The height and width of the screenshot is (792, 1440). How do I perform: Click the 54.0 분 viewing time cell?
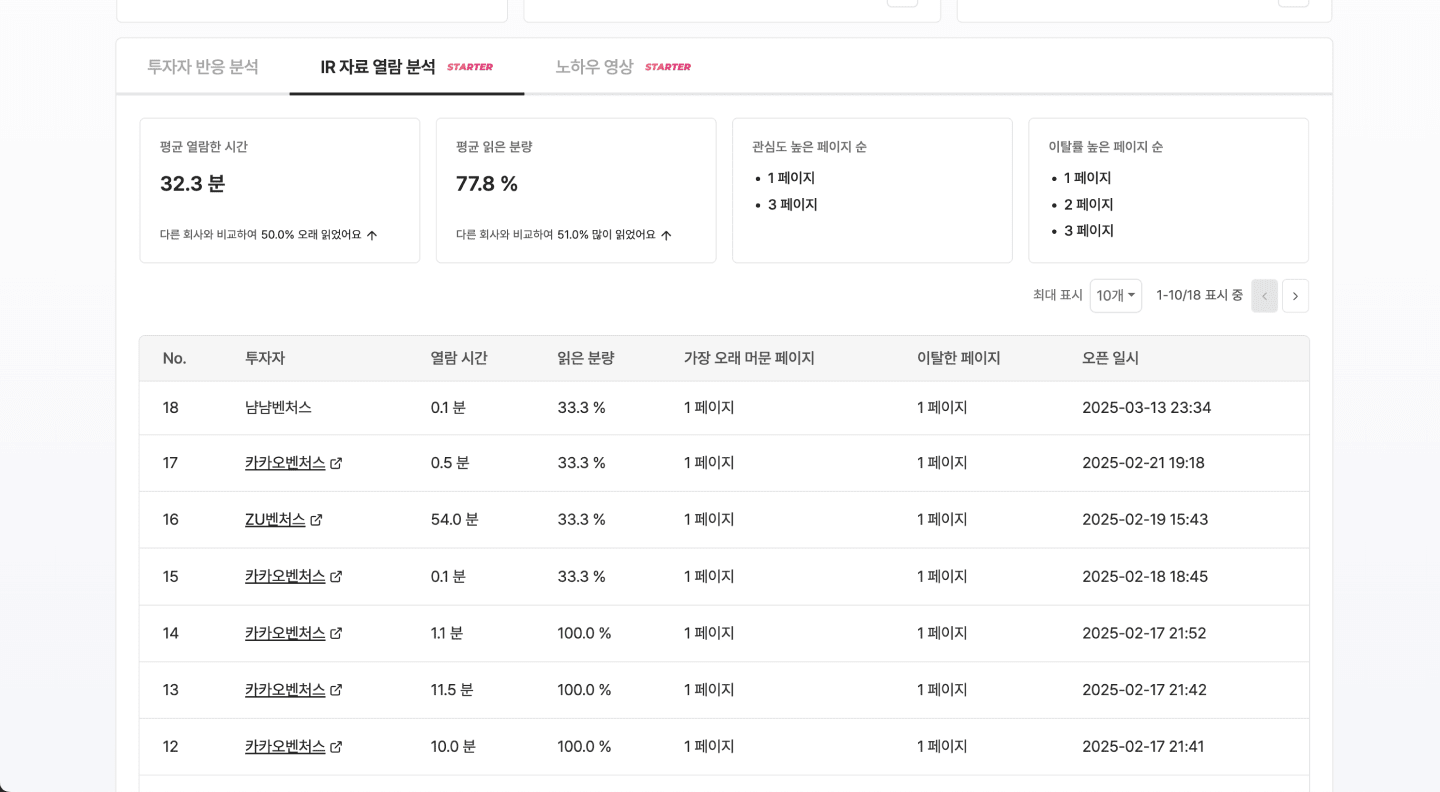click(x=455, y=520)
